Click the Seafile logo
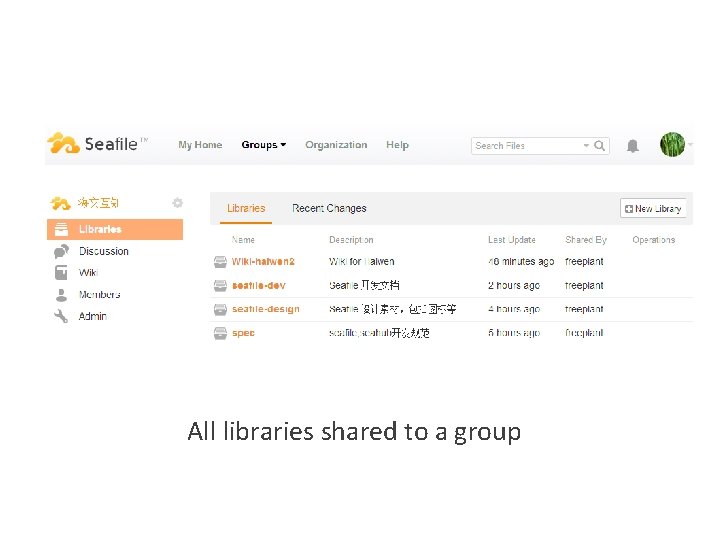Image resolution: width=720 pixels, height=540 pixels. (97, 144)
